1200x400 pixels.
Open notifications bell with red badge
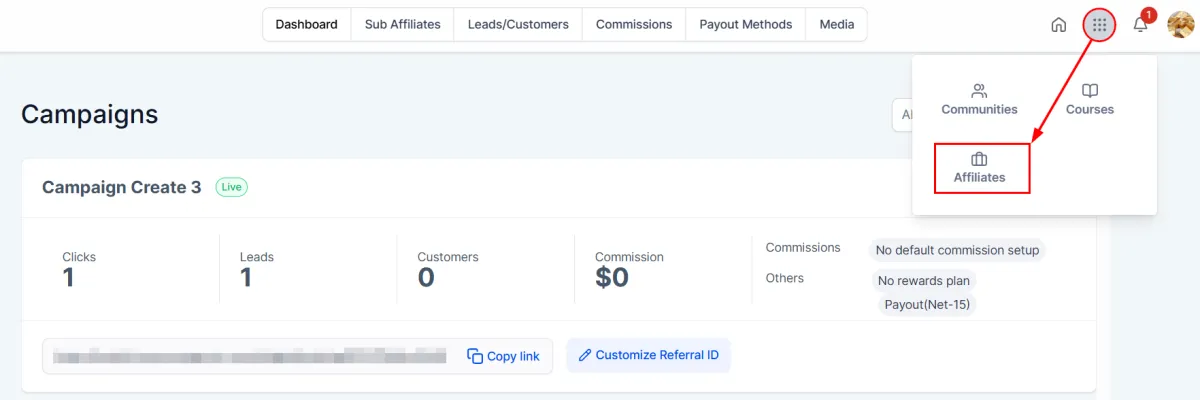[1141, 24]
